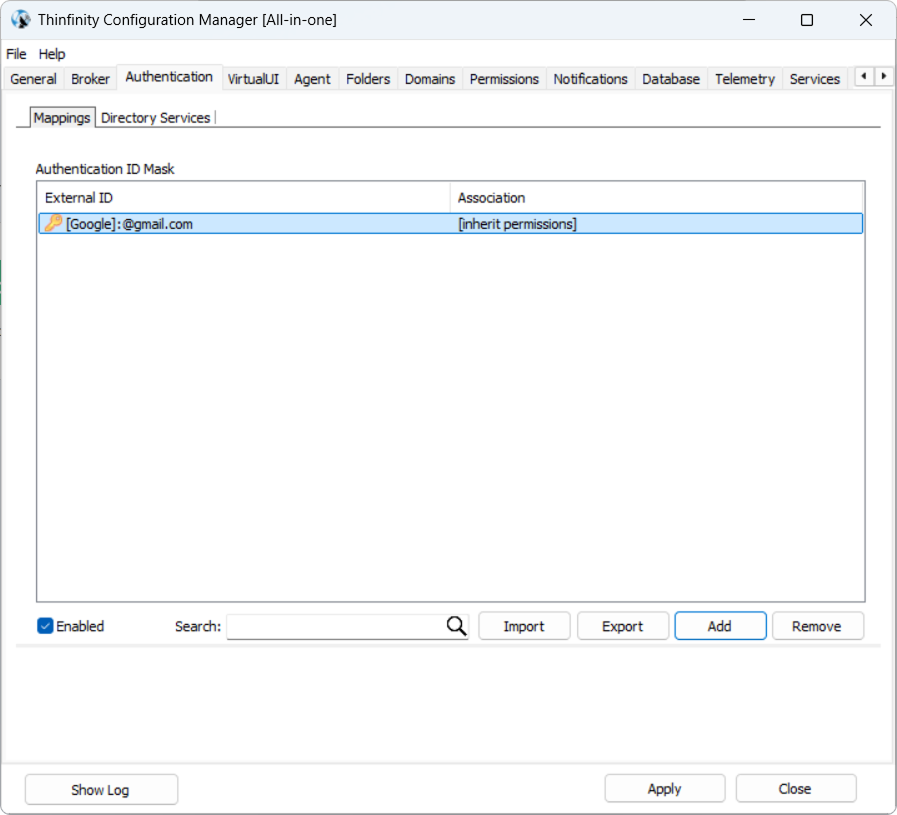Sort by the External ID column header

point(243,198)
